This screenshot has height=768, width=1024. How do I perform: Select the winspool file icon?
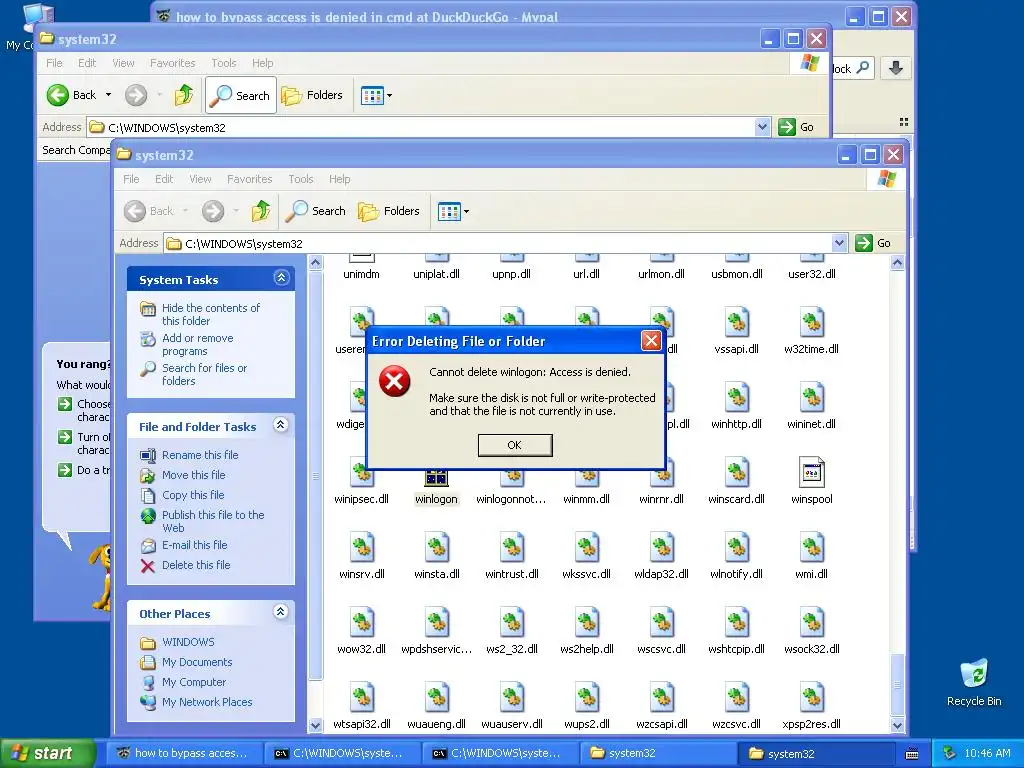point(811,472)
